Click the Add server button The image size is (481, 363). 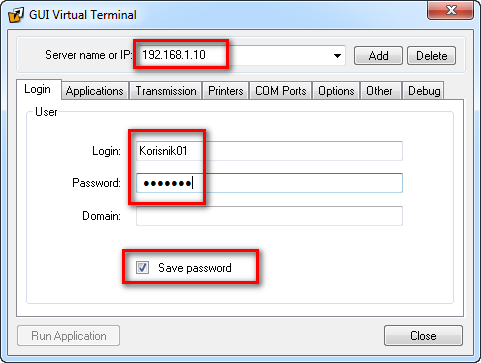[x=378, y=56]
